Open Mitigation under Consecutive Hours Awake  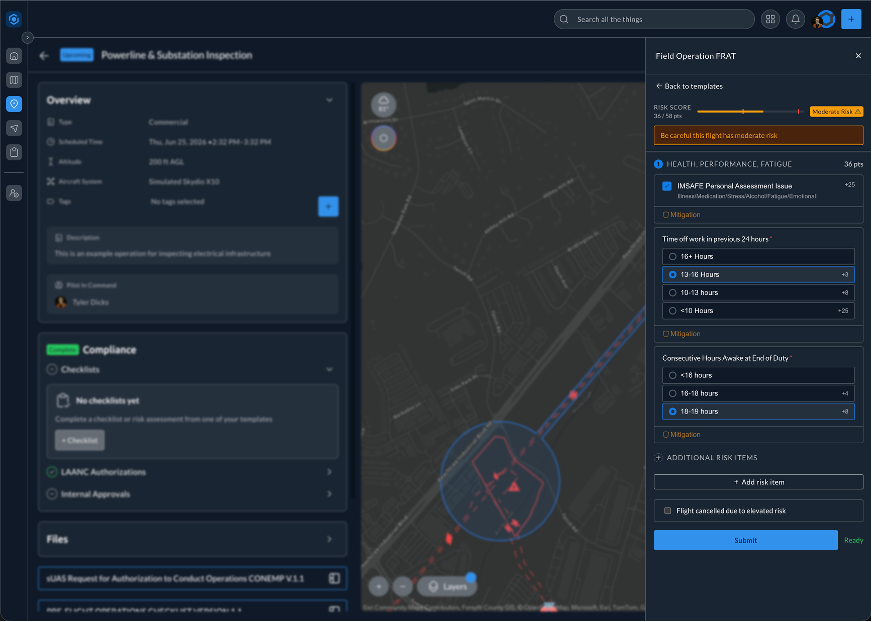click(682, 435)
